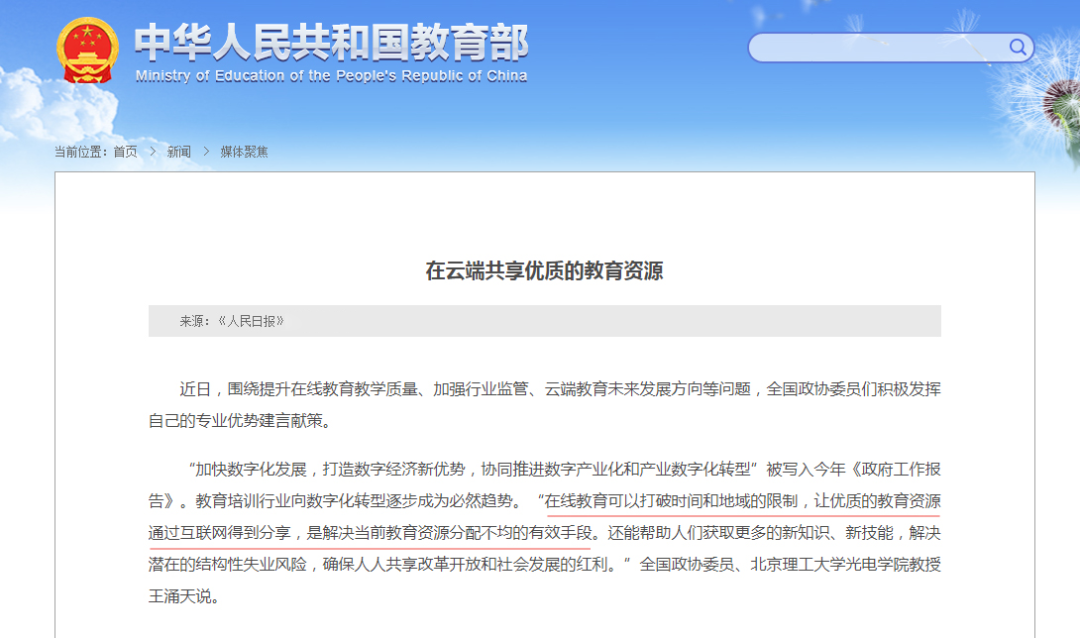Screen dimensions: 1080x638
Task: Click the second breadcrumb chevron after 新闻
Action: coord(205,151)
